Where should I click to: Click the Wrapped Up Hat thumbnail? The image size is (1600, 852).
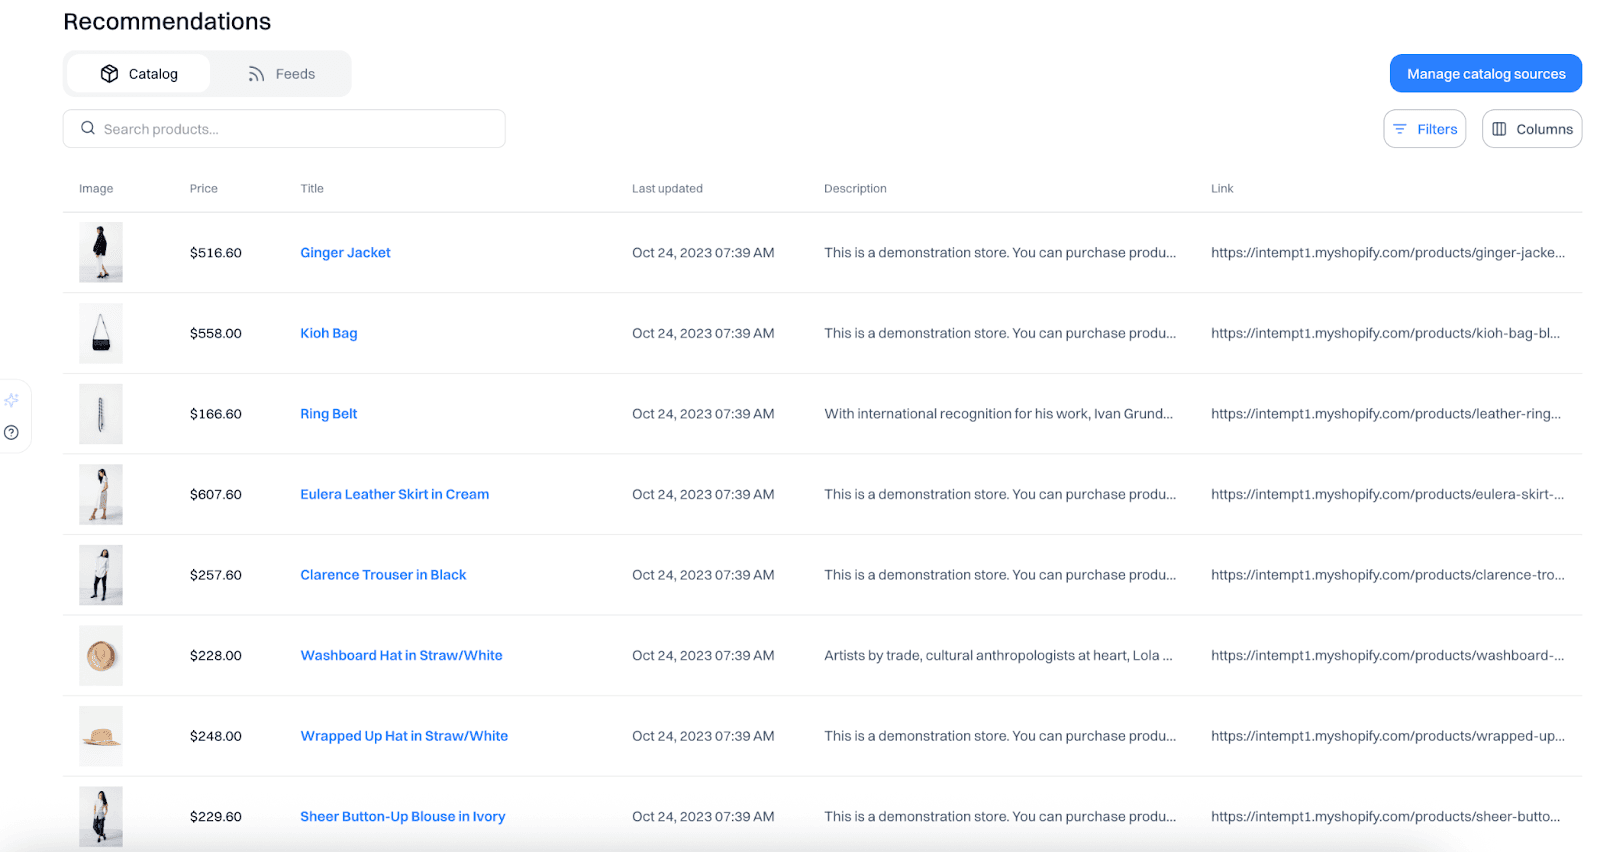point(101,736)
